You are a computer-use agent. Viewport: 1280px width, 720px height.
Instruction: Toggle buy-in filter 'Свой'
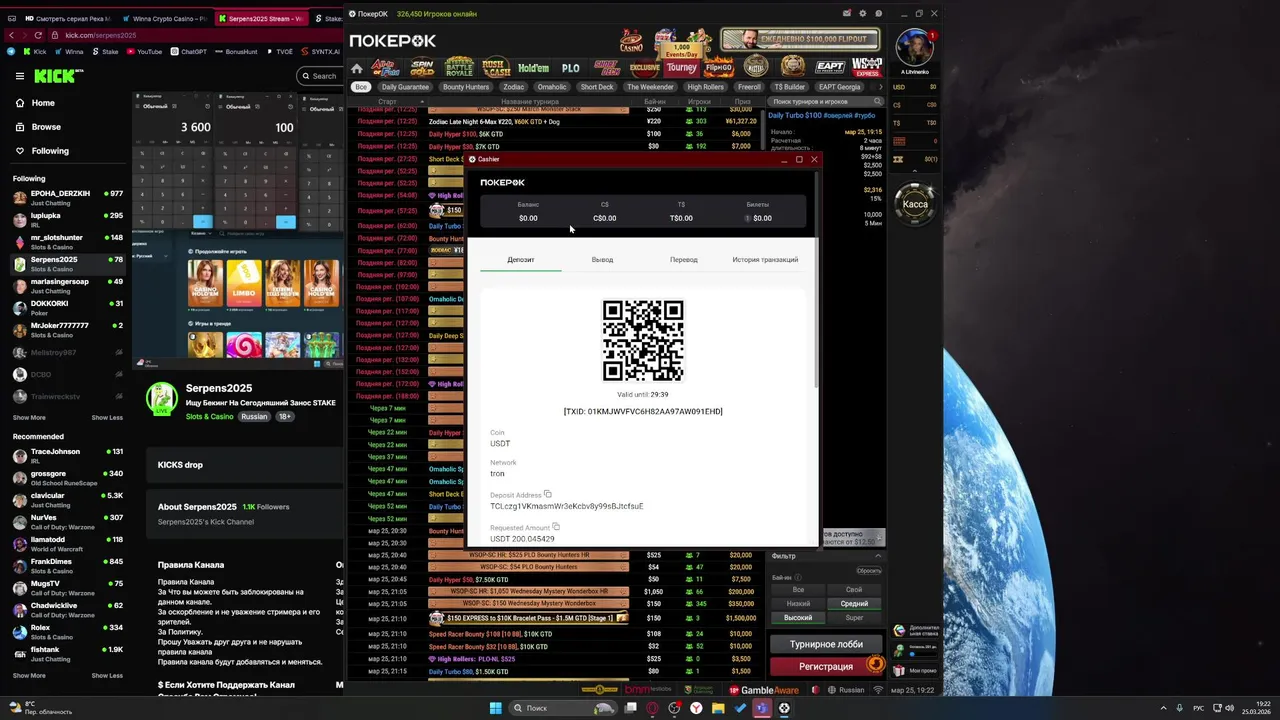(x=854, y=590)
